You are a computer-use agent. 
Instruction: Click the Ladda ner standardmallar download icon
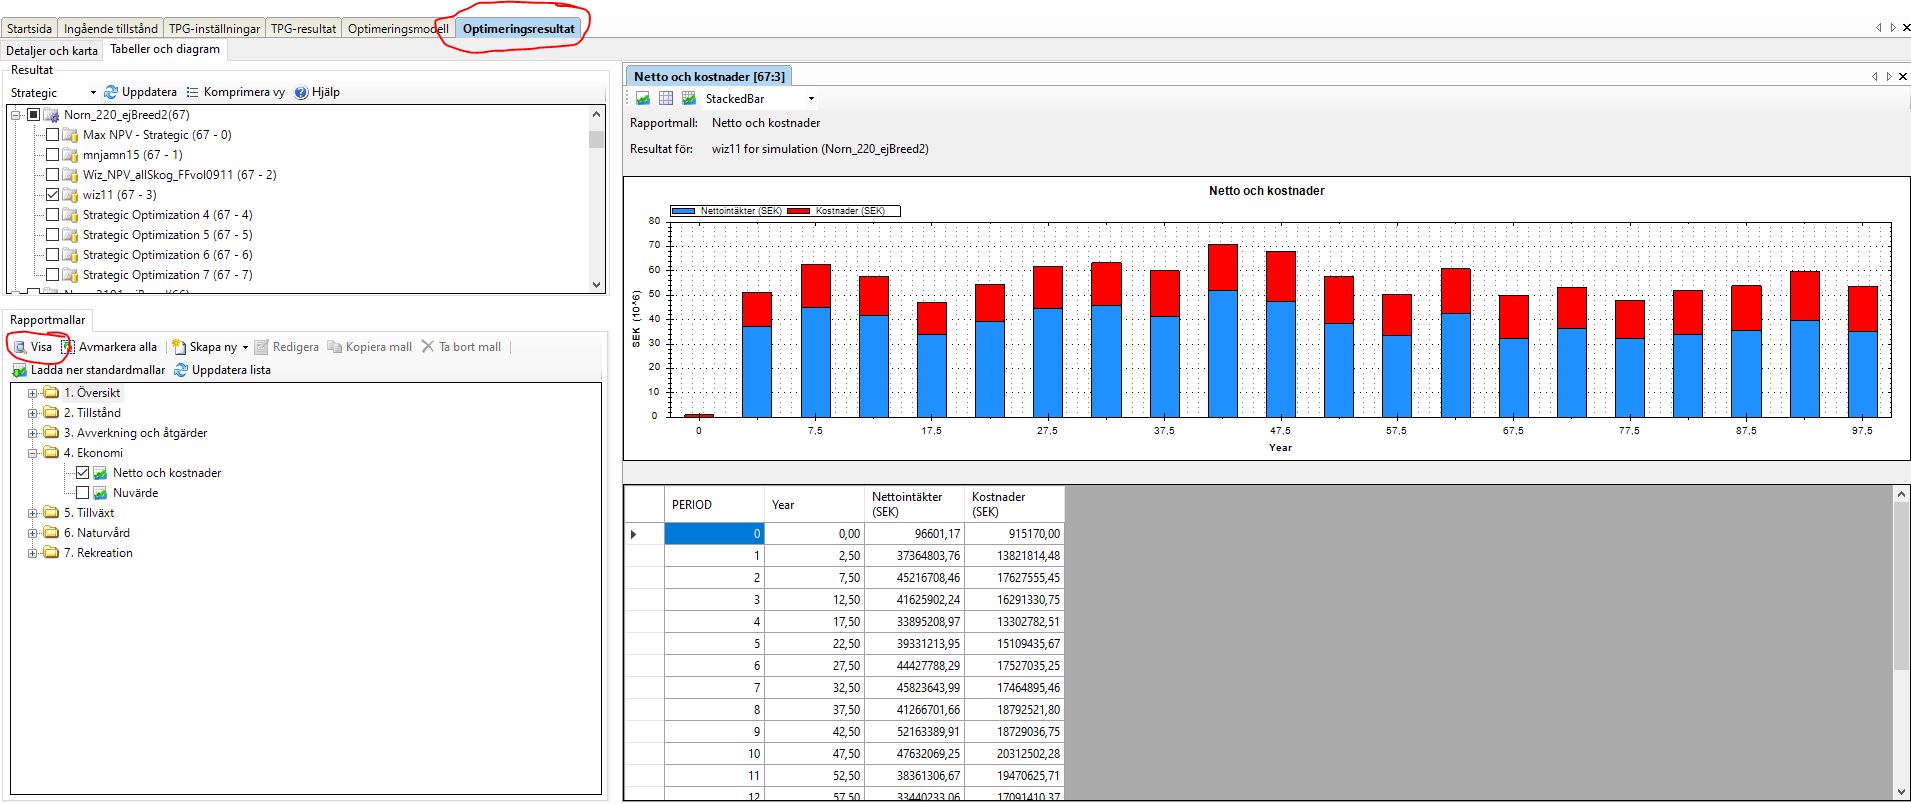[19, 370]
